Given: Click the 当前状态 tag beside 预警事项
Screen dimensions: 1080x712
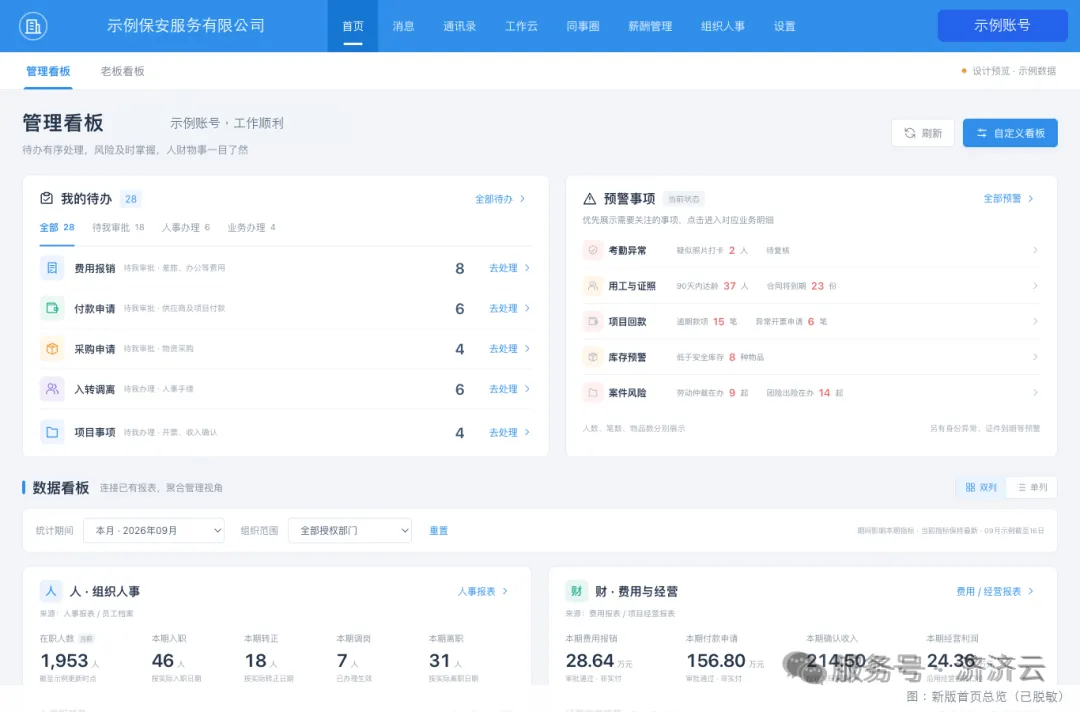Looking at the screenshot, I should (x=683, y=199).
